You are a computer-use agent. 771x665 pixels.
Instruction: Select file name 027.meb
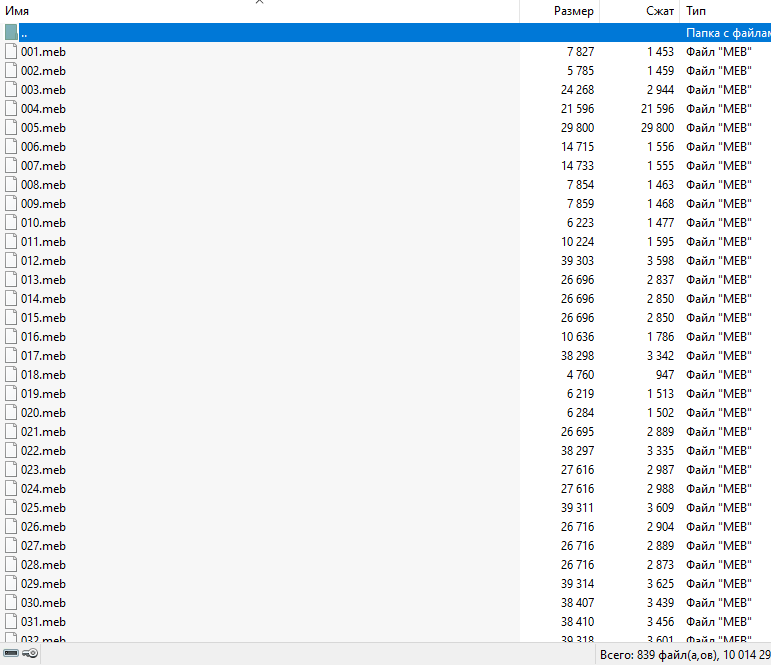pos(43,546)
